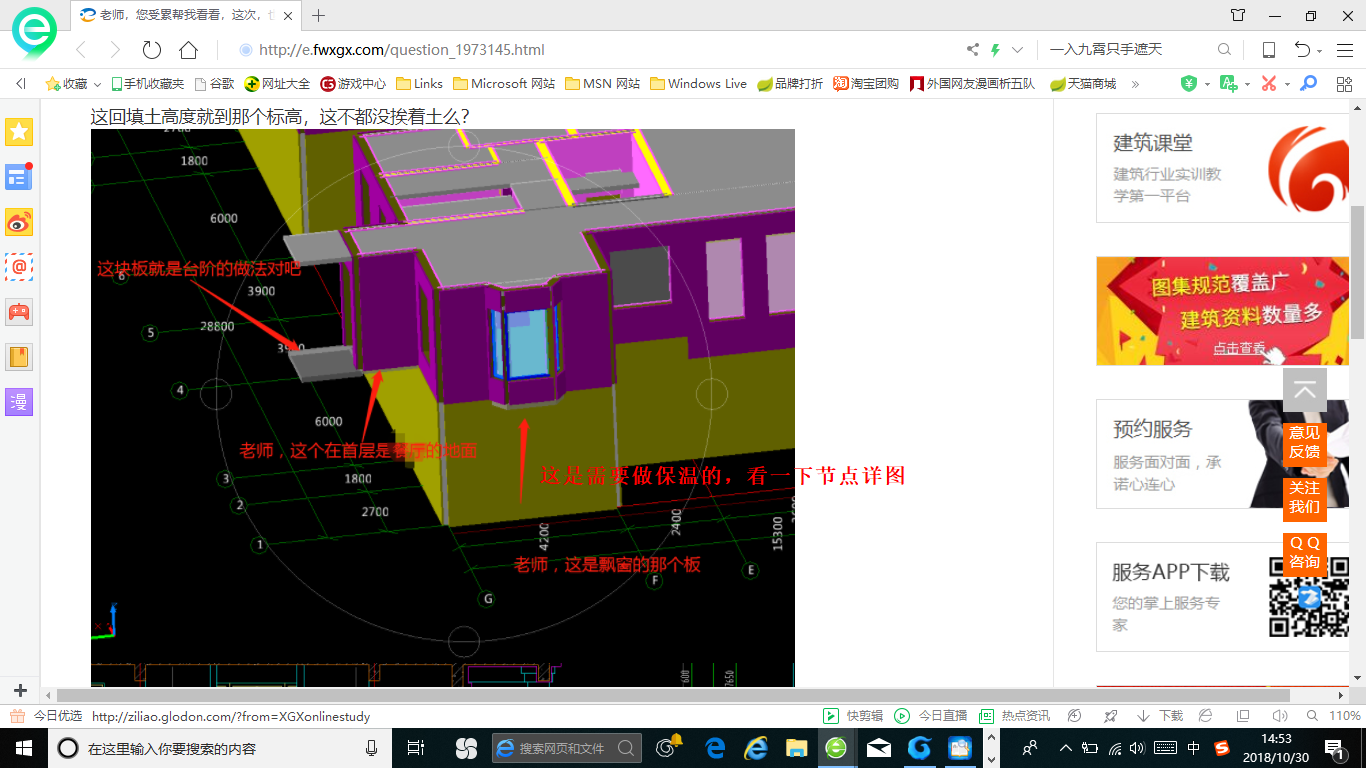Open the 天猫商城 bookmark
Screen dimensions: 1366x768
[1083, 84]
